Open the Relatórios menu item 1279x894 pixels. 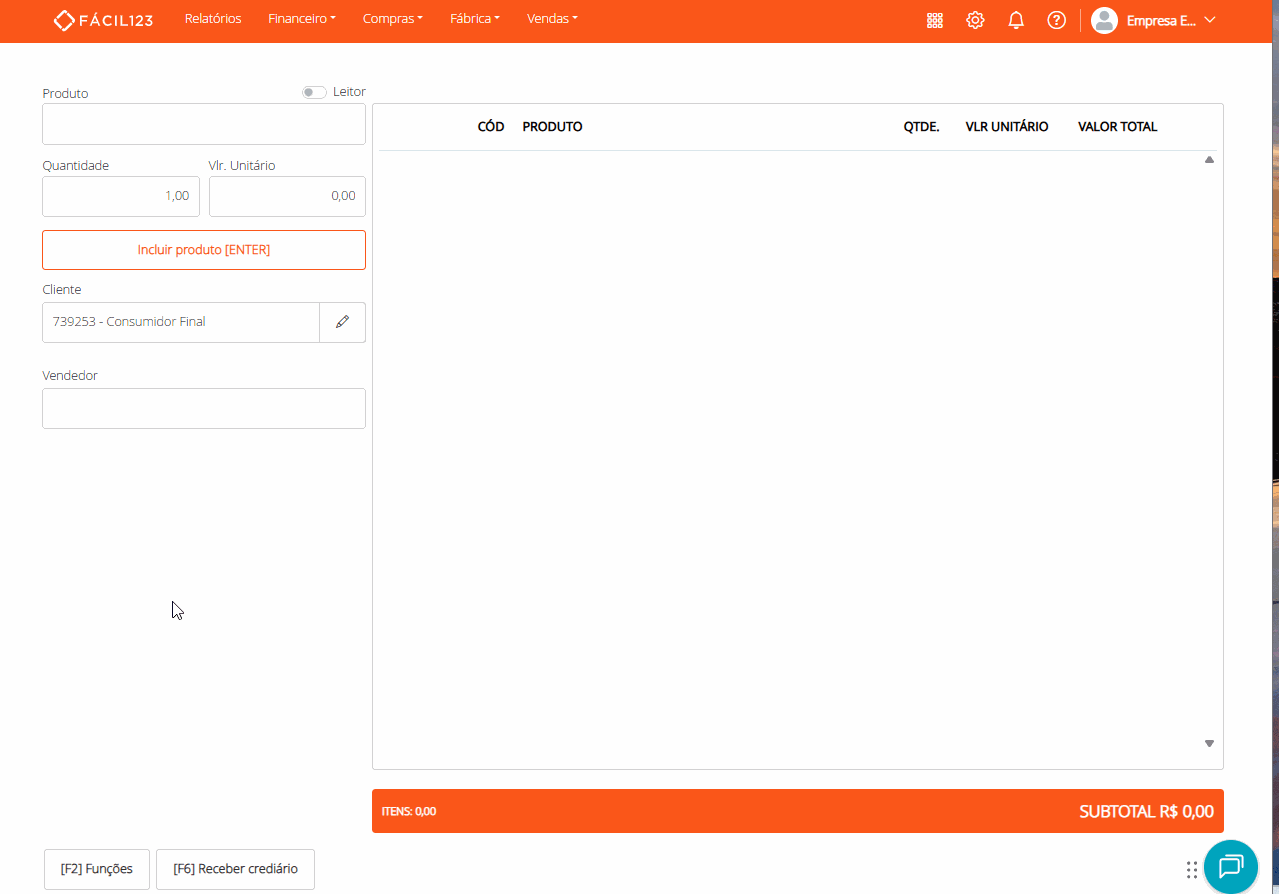[x=213, y=19]
